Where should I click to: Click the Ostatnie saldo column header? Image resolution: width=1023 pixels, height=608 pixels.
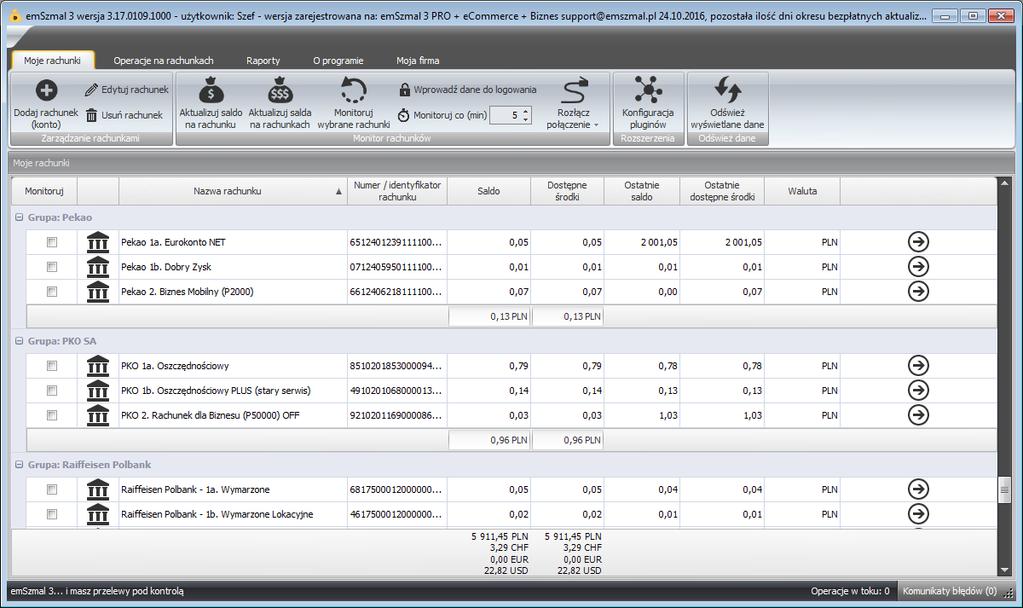point(642,191)
